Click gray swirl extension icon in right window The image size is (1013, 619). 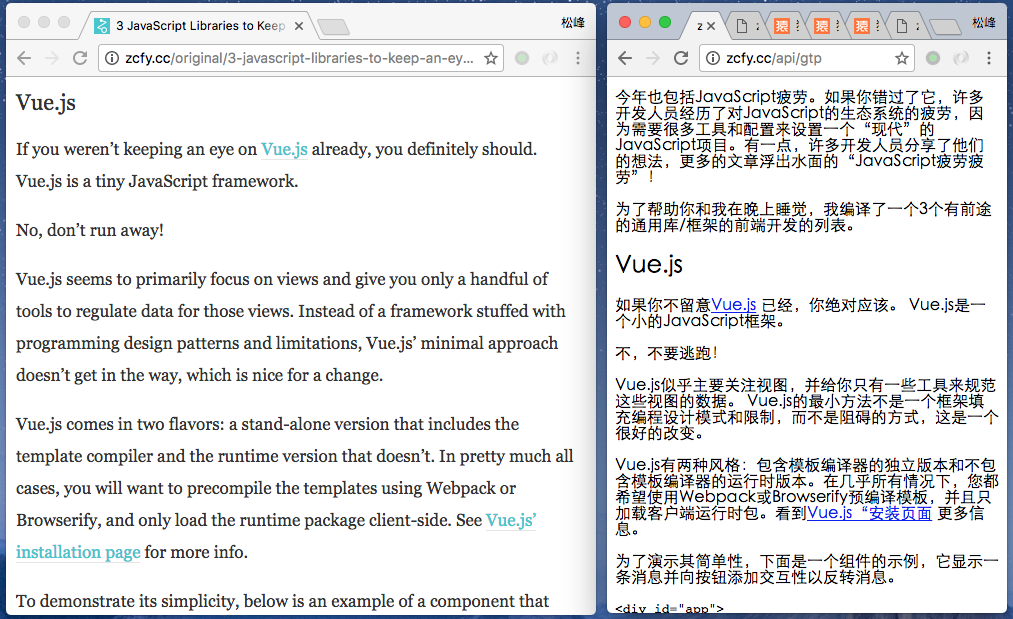961,58
